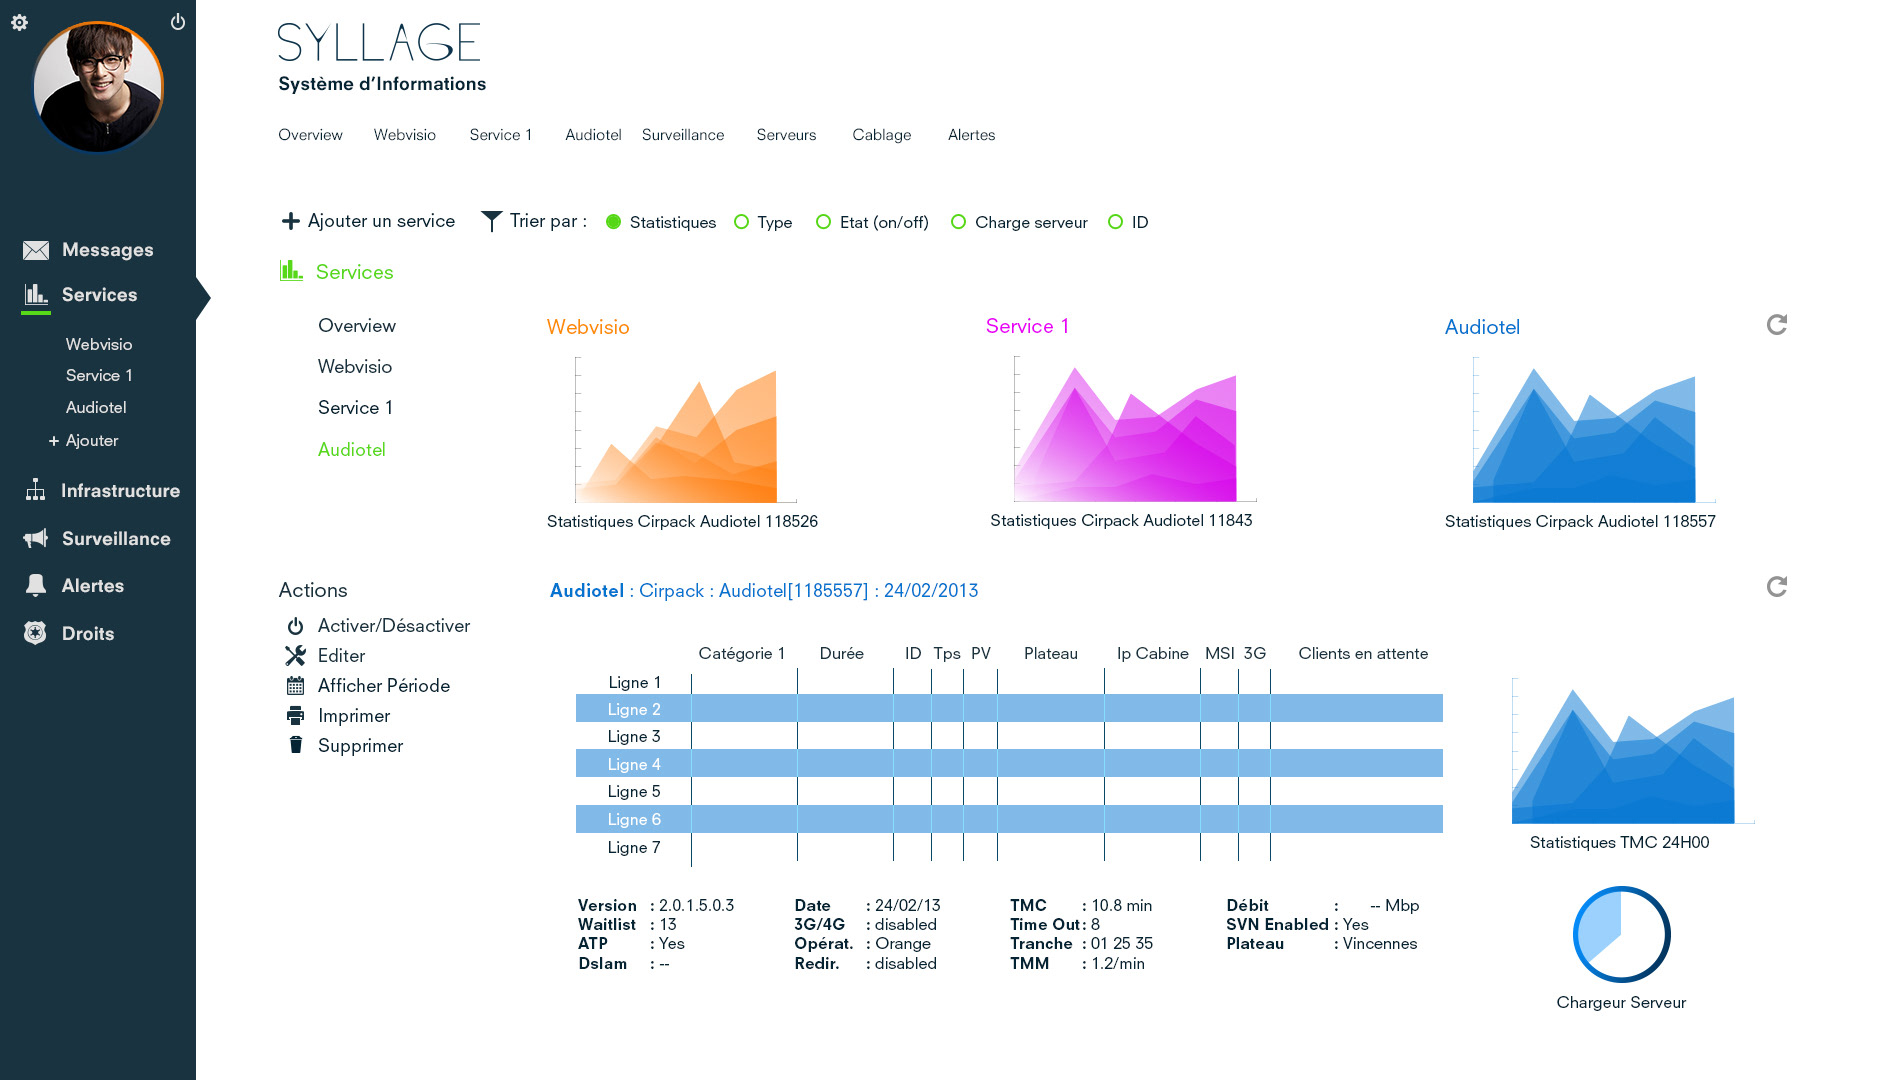Select the Statistiques sort radio button

[614, 222]
